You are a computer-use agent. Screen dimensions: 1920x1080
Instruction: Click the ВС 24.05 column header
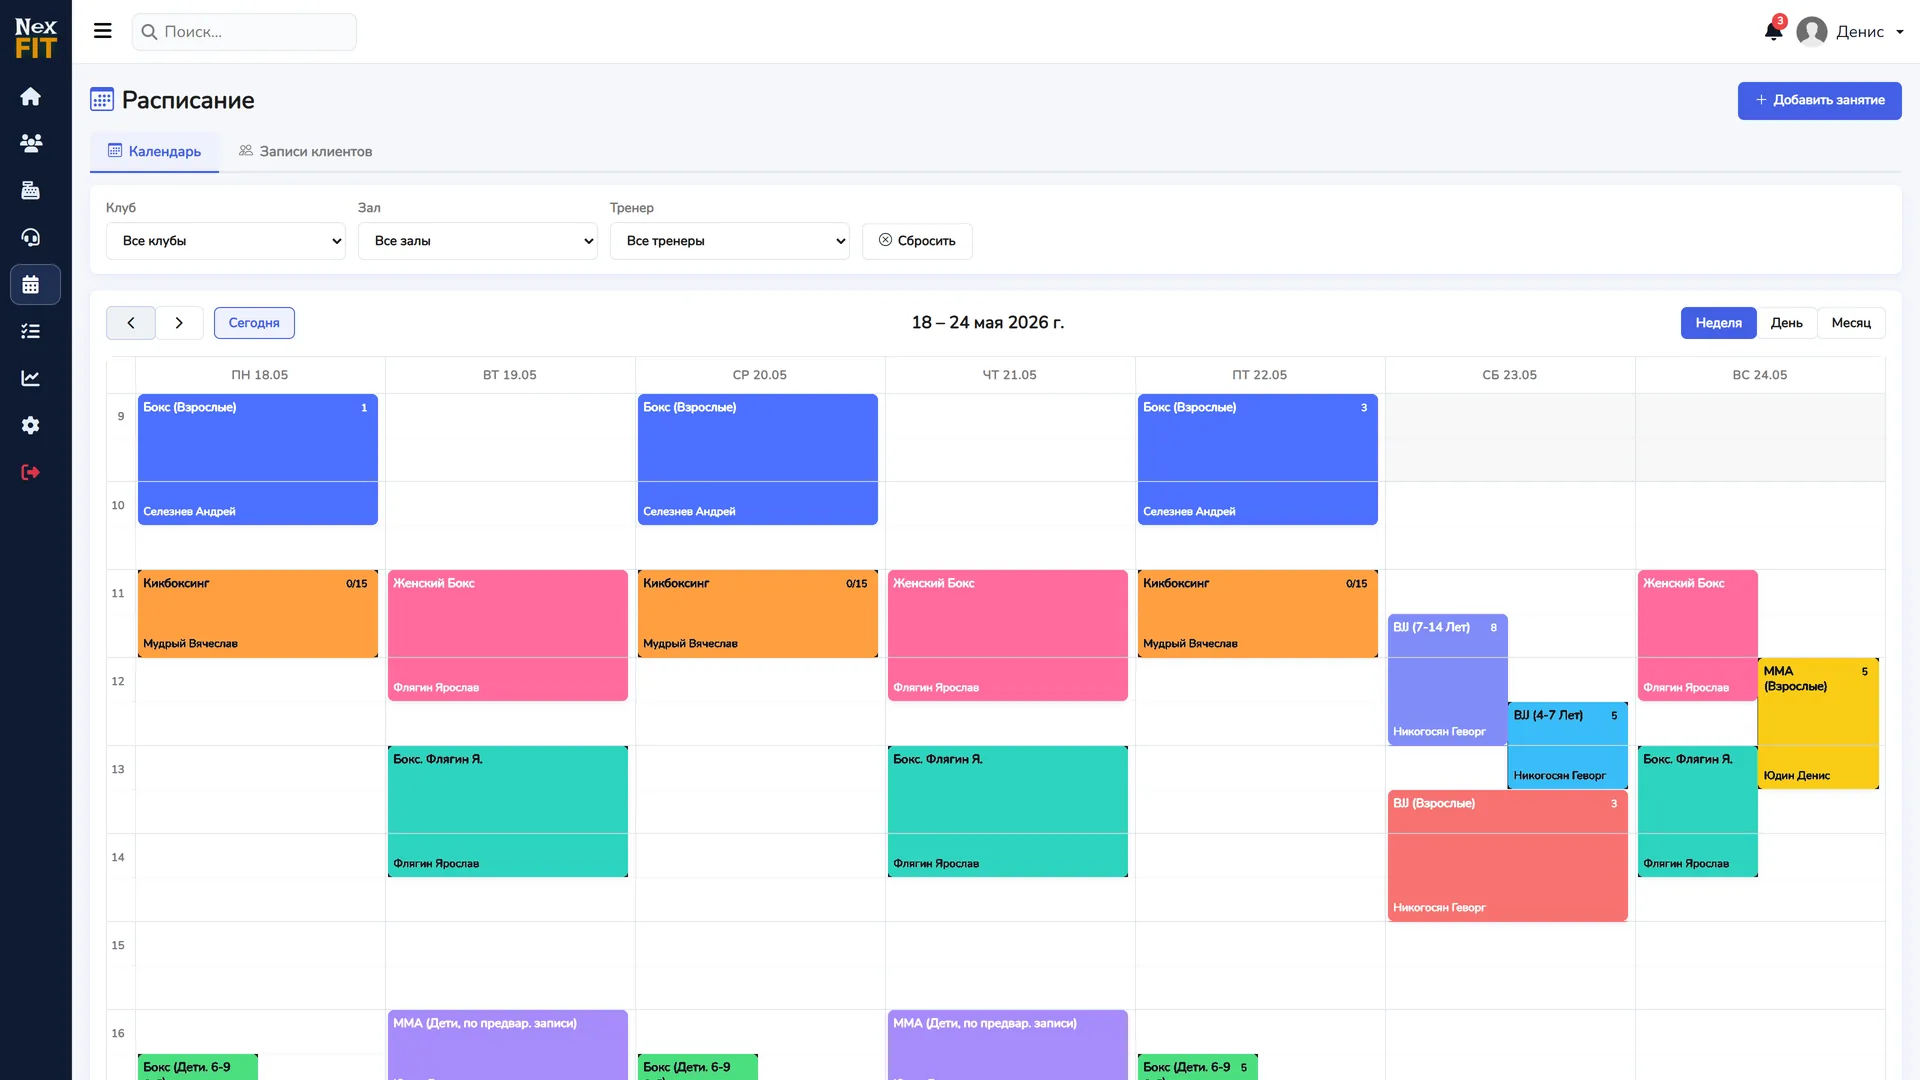1760,375
